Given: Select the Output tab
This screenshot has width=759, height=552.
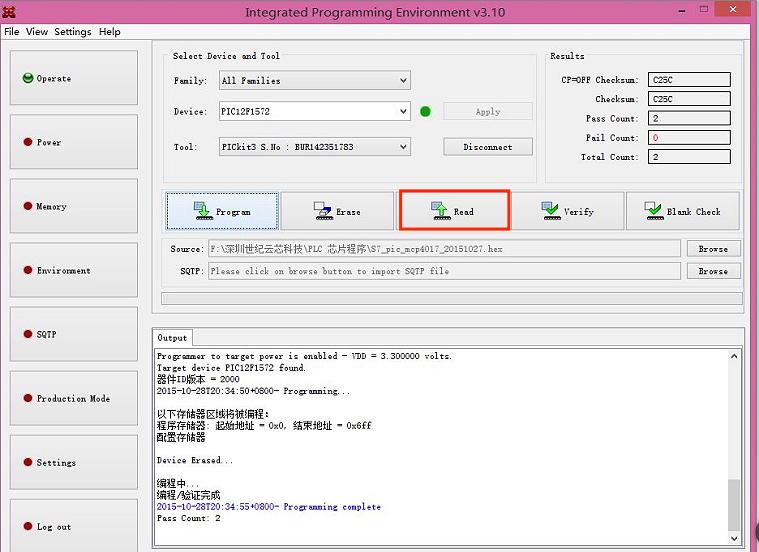Looking at the screenshot, I should click(x=172, y=337).
